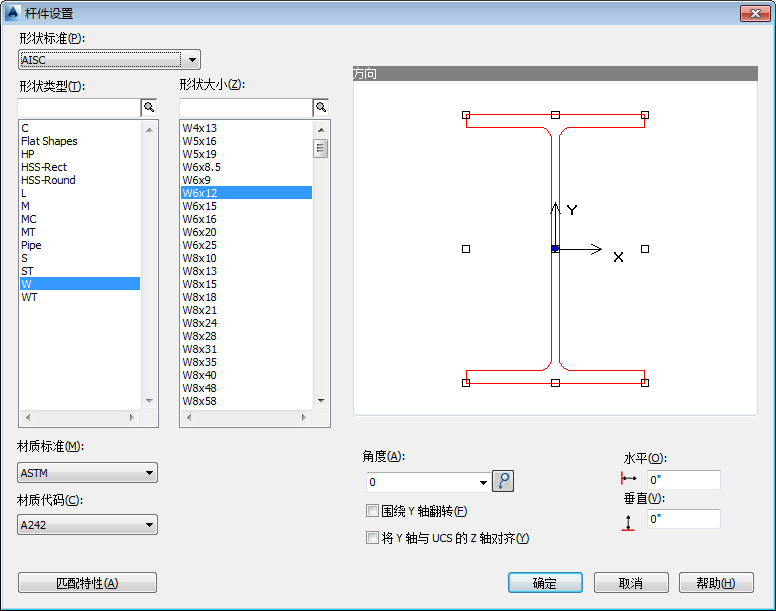The width and height of the screenshot is (776, 611).
Task: Select shape size W4x13
Action: [246, 128]
